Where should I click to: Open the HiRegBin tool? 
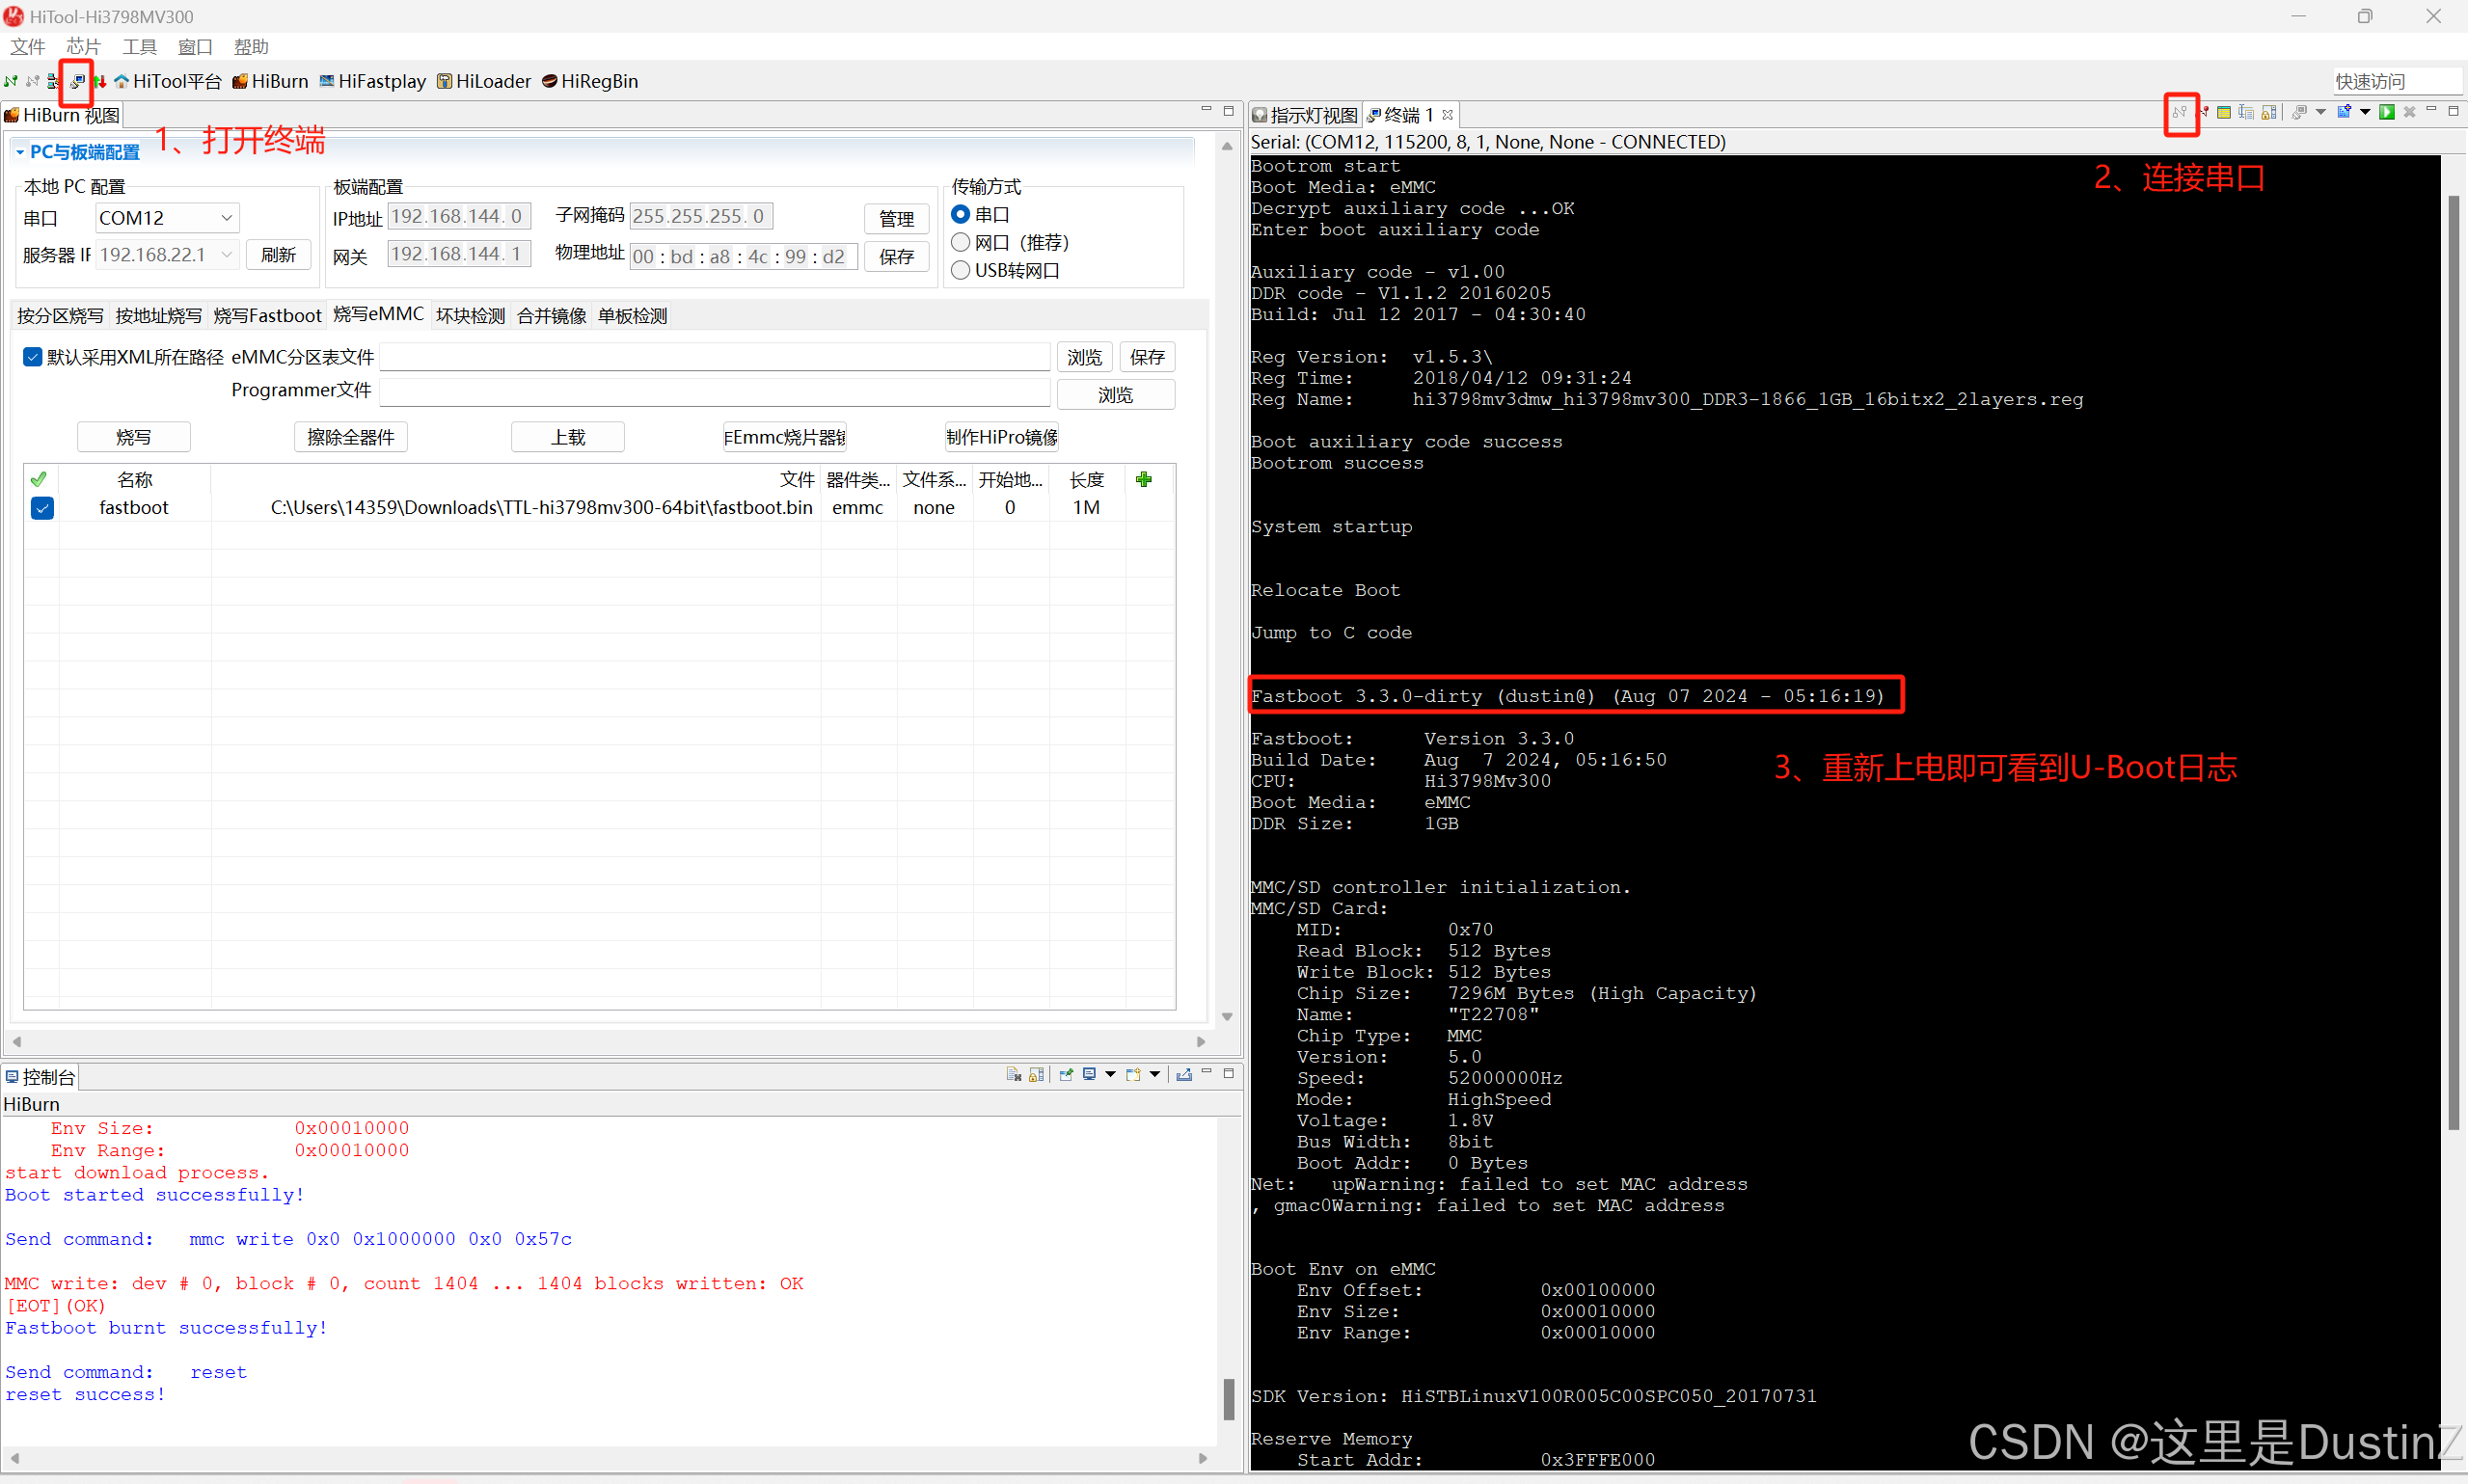pos(590,81)
